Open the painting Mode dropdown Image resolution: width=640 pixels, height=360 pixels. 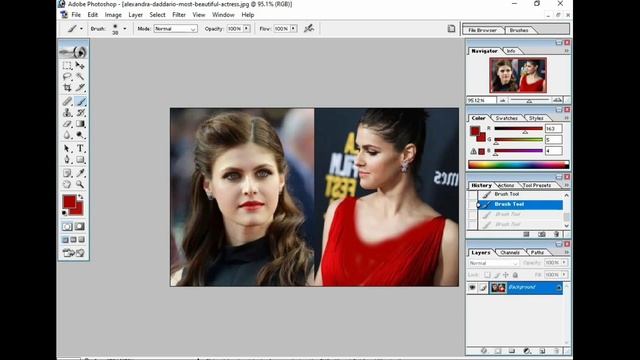(176, 29)
